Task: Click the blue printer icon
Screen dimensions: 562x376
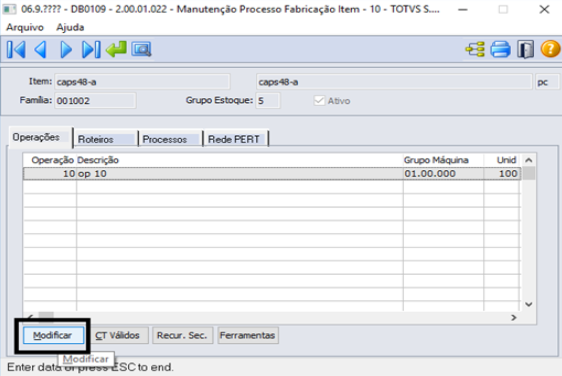Action: point(500,49)
